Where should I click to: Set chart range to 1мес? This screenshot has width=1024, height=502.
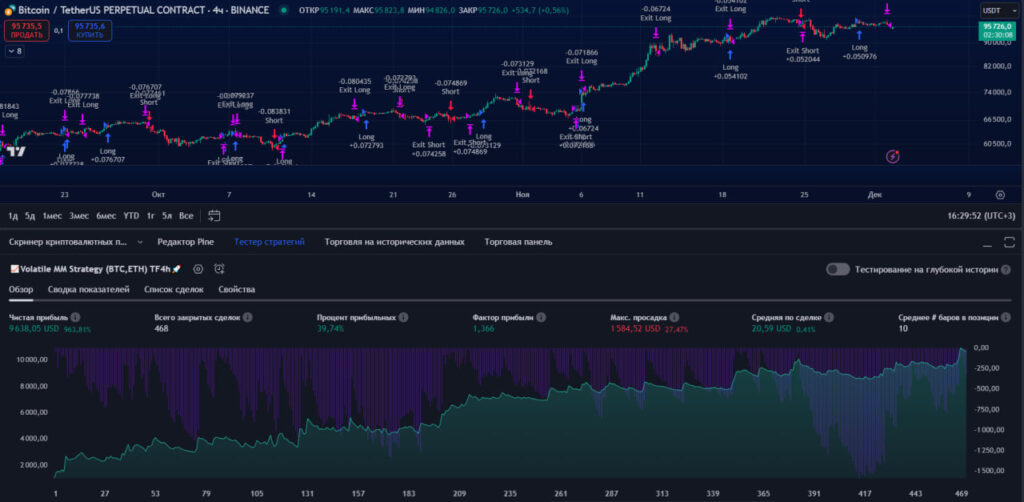coord(52,216)
